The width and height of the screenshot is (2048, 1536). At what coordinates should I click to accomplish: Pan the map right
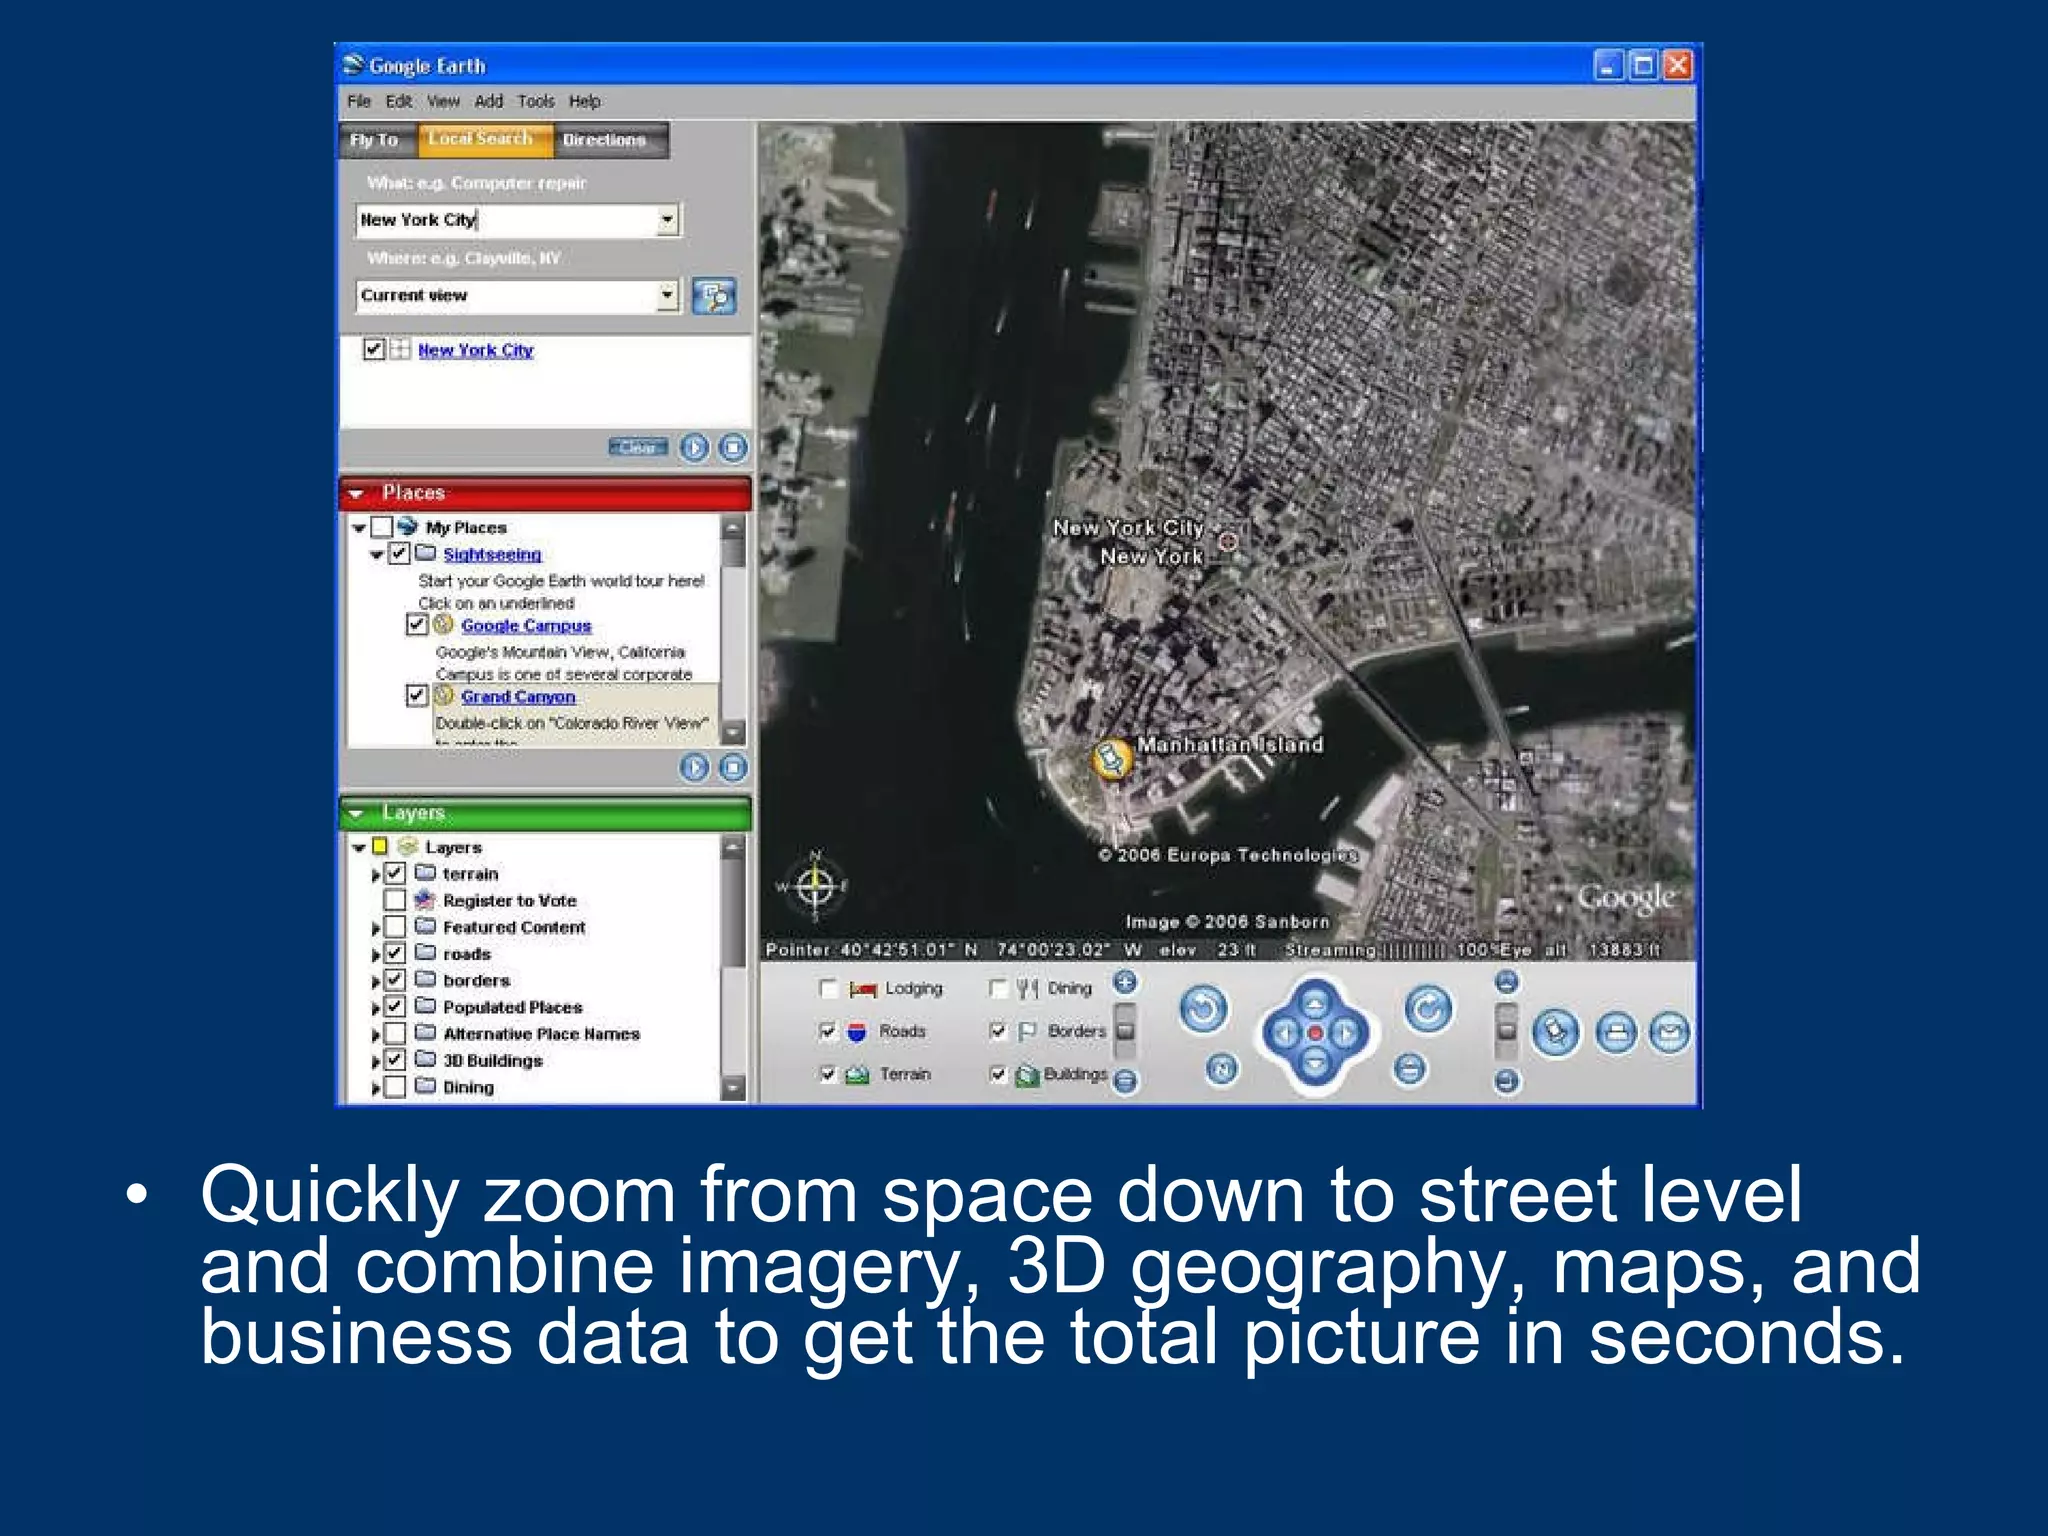[1346, 1034]
